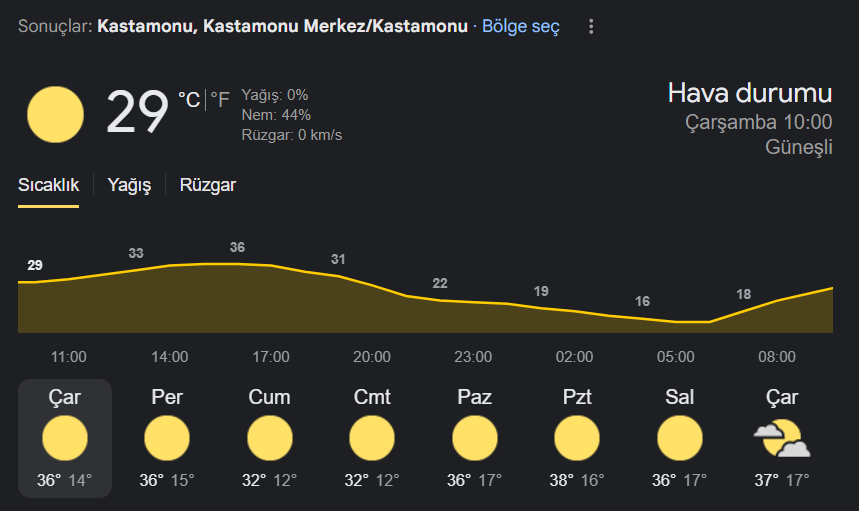Click the 17:00 point on temperature graph
Image resolution: width=859 pixels, height=511 pixels.
(271, 266)
